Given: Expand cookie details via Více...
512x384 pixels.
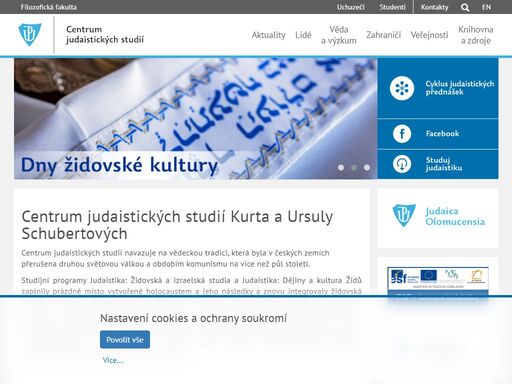Looking at the screenshot, I should click(x=113, y=360).
